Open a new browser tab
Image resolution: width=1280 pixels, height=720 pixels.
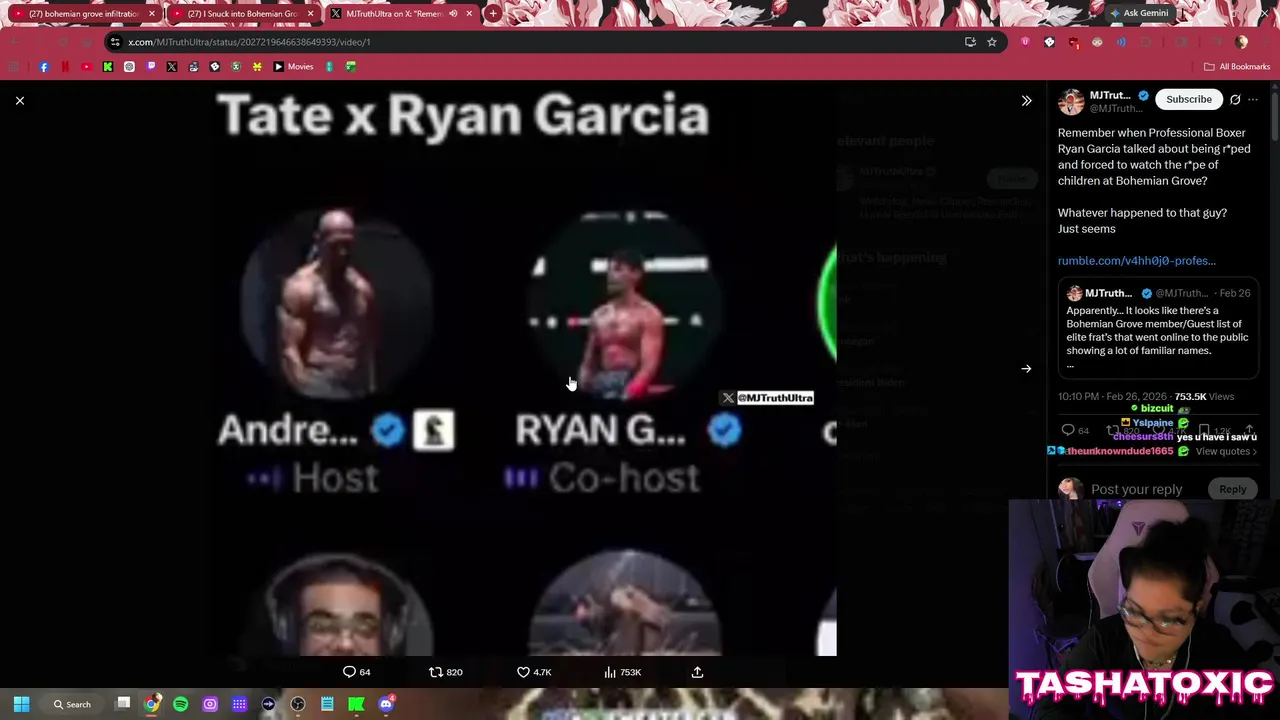(493, 14)
